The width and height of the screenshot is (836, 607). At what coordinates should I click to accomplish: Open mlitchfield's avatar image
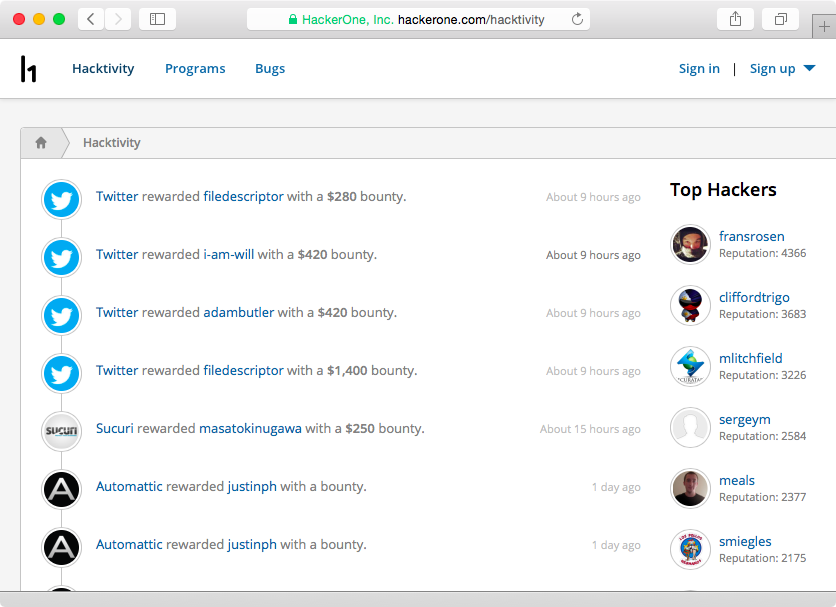690,366
